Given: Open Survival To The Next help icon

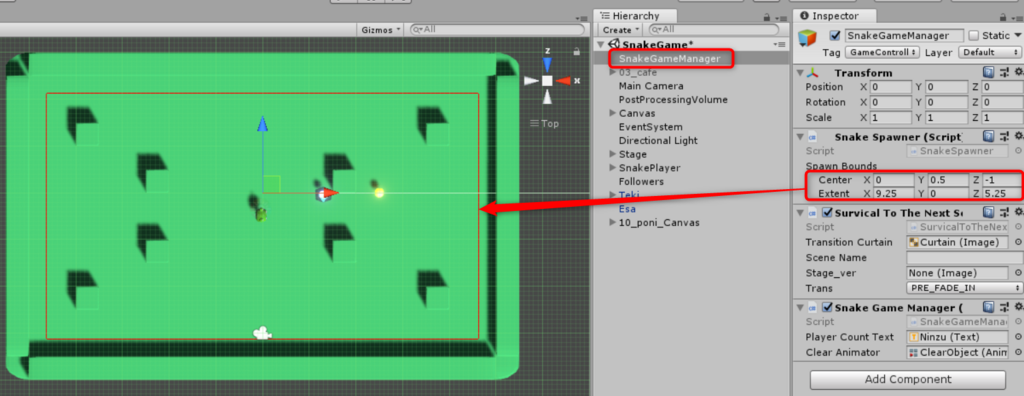Looking at the screenshot, I should pyautogui.click(x=989, y=212).
